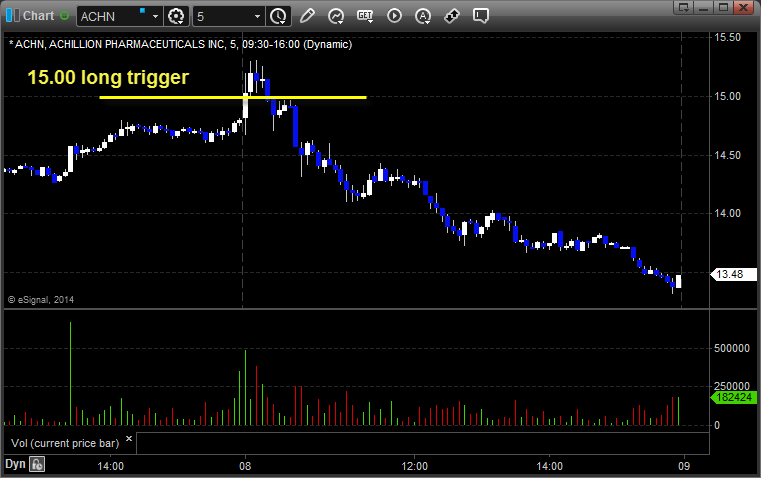Open the GET studies menu
761x478 pixels.
(x=365, y=16)
